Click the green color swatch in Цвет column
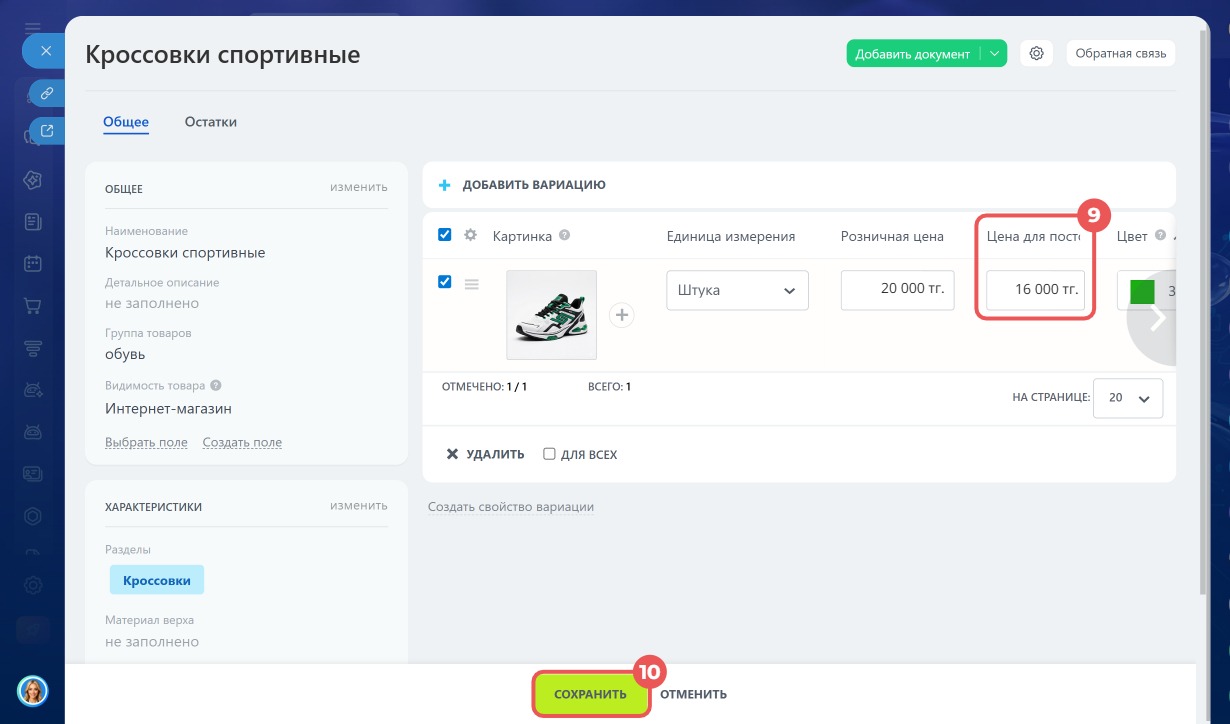 click(1142, 291)
